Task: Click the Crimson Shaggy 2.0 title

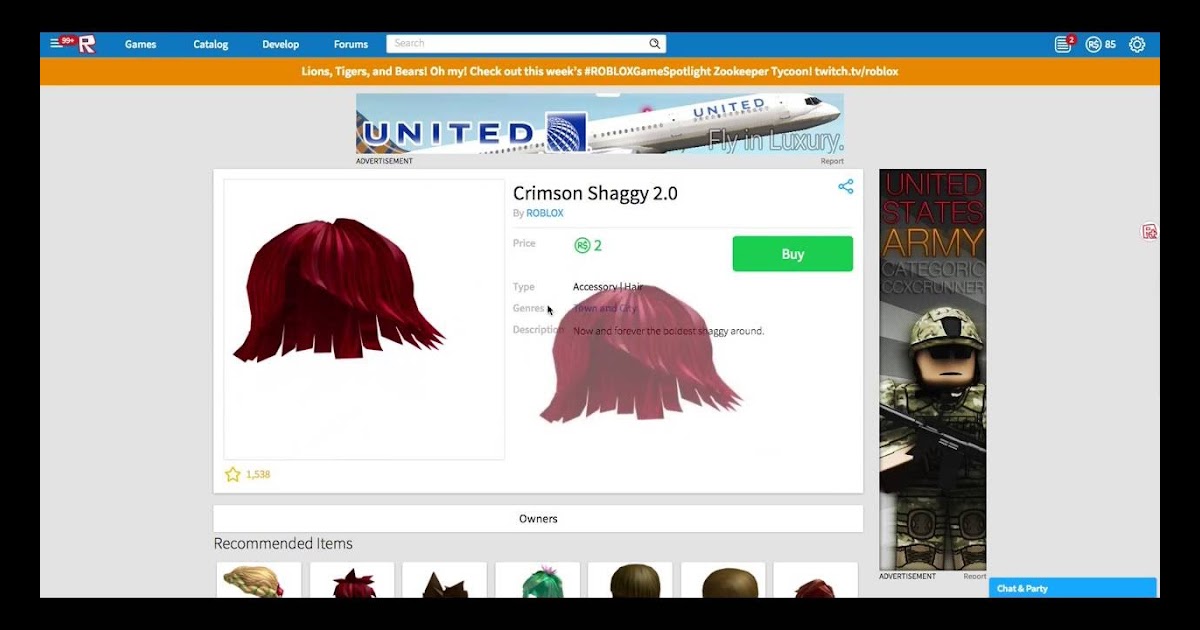Action: coord(595,193)
